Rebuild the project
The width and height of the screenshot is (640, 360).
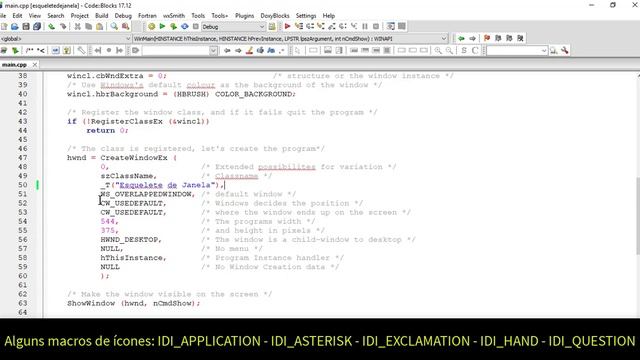[x=184, y=27]
